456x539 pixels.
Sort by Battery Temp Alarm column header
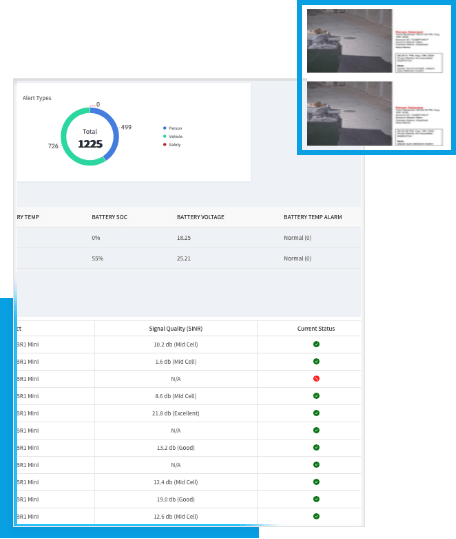pyautogui.click(x=313, y=217)
